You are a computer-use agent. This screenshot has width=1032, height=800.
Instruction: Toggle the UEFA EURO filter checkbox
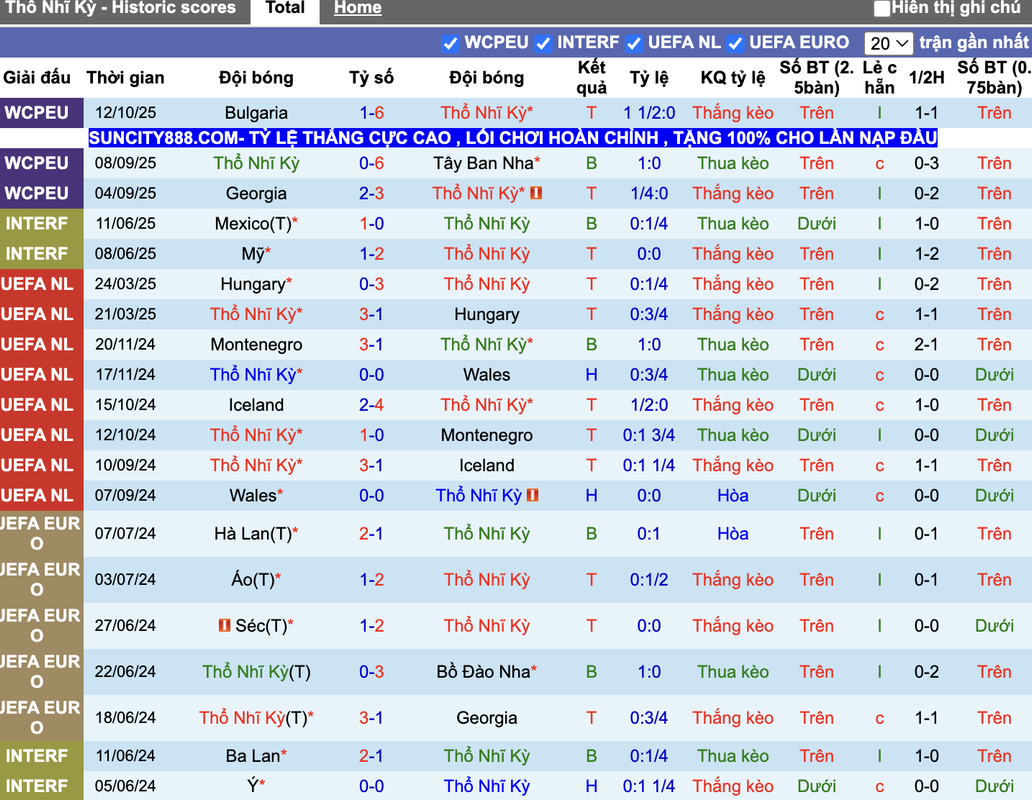coord(735,43)
